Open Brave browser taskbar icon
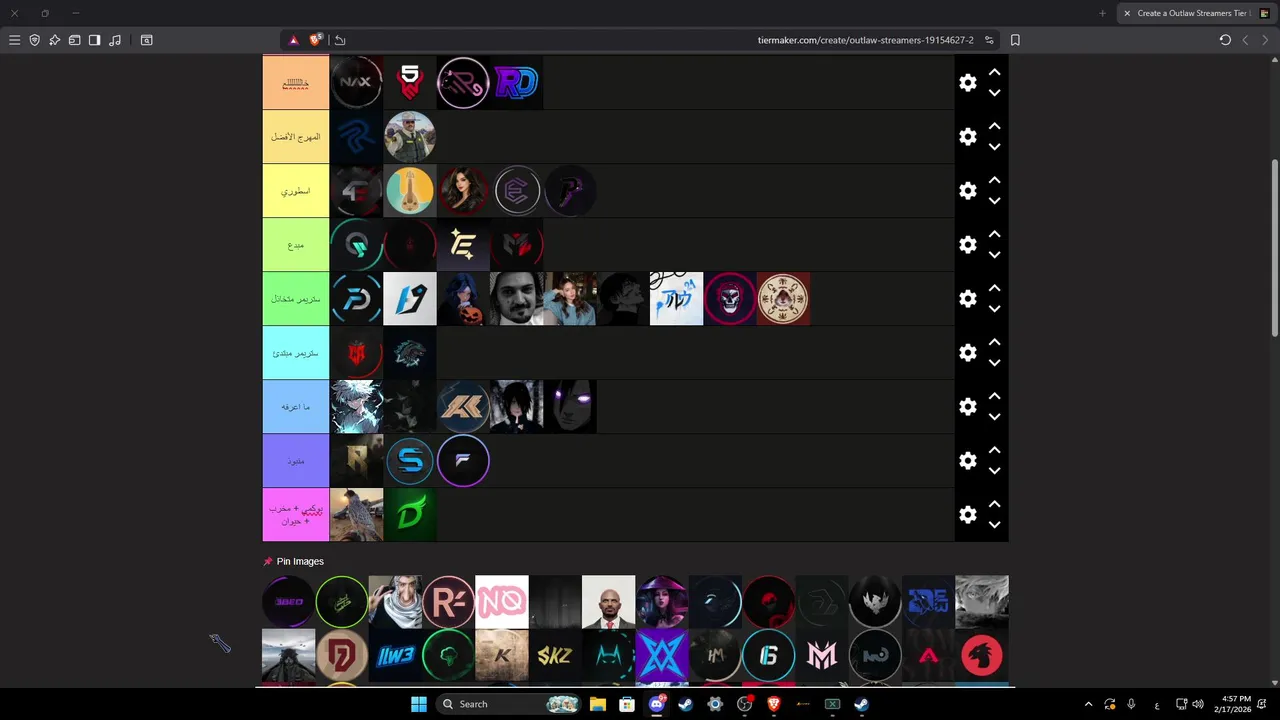 (773, 704)
